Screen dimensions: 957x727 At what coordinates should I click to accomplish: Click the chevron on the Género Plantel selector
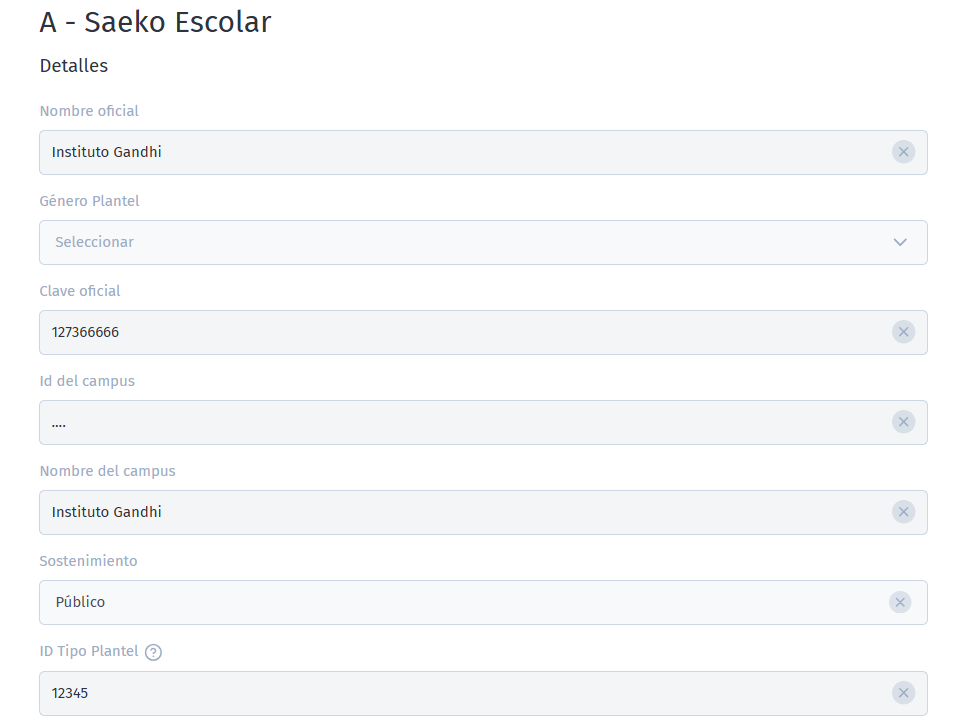coord(899,242)
